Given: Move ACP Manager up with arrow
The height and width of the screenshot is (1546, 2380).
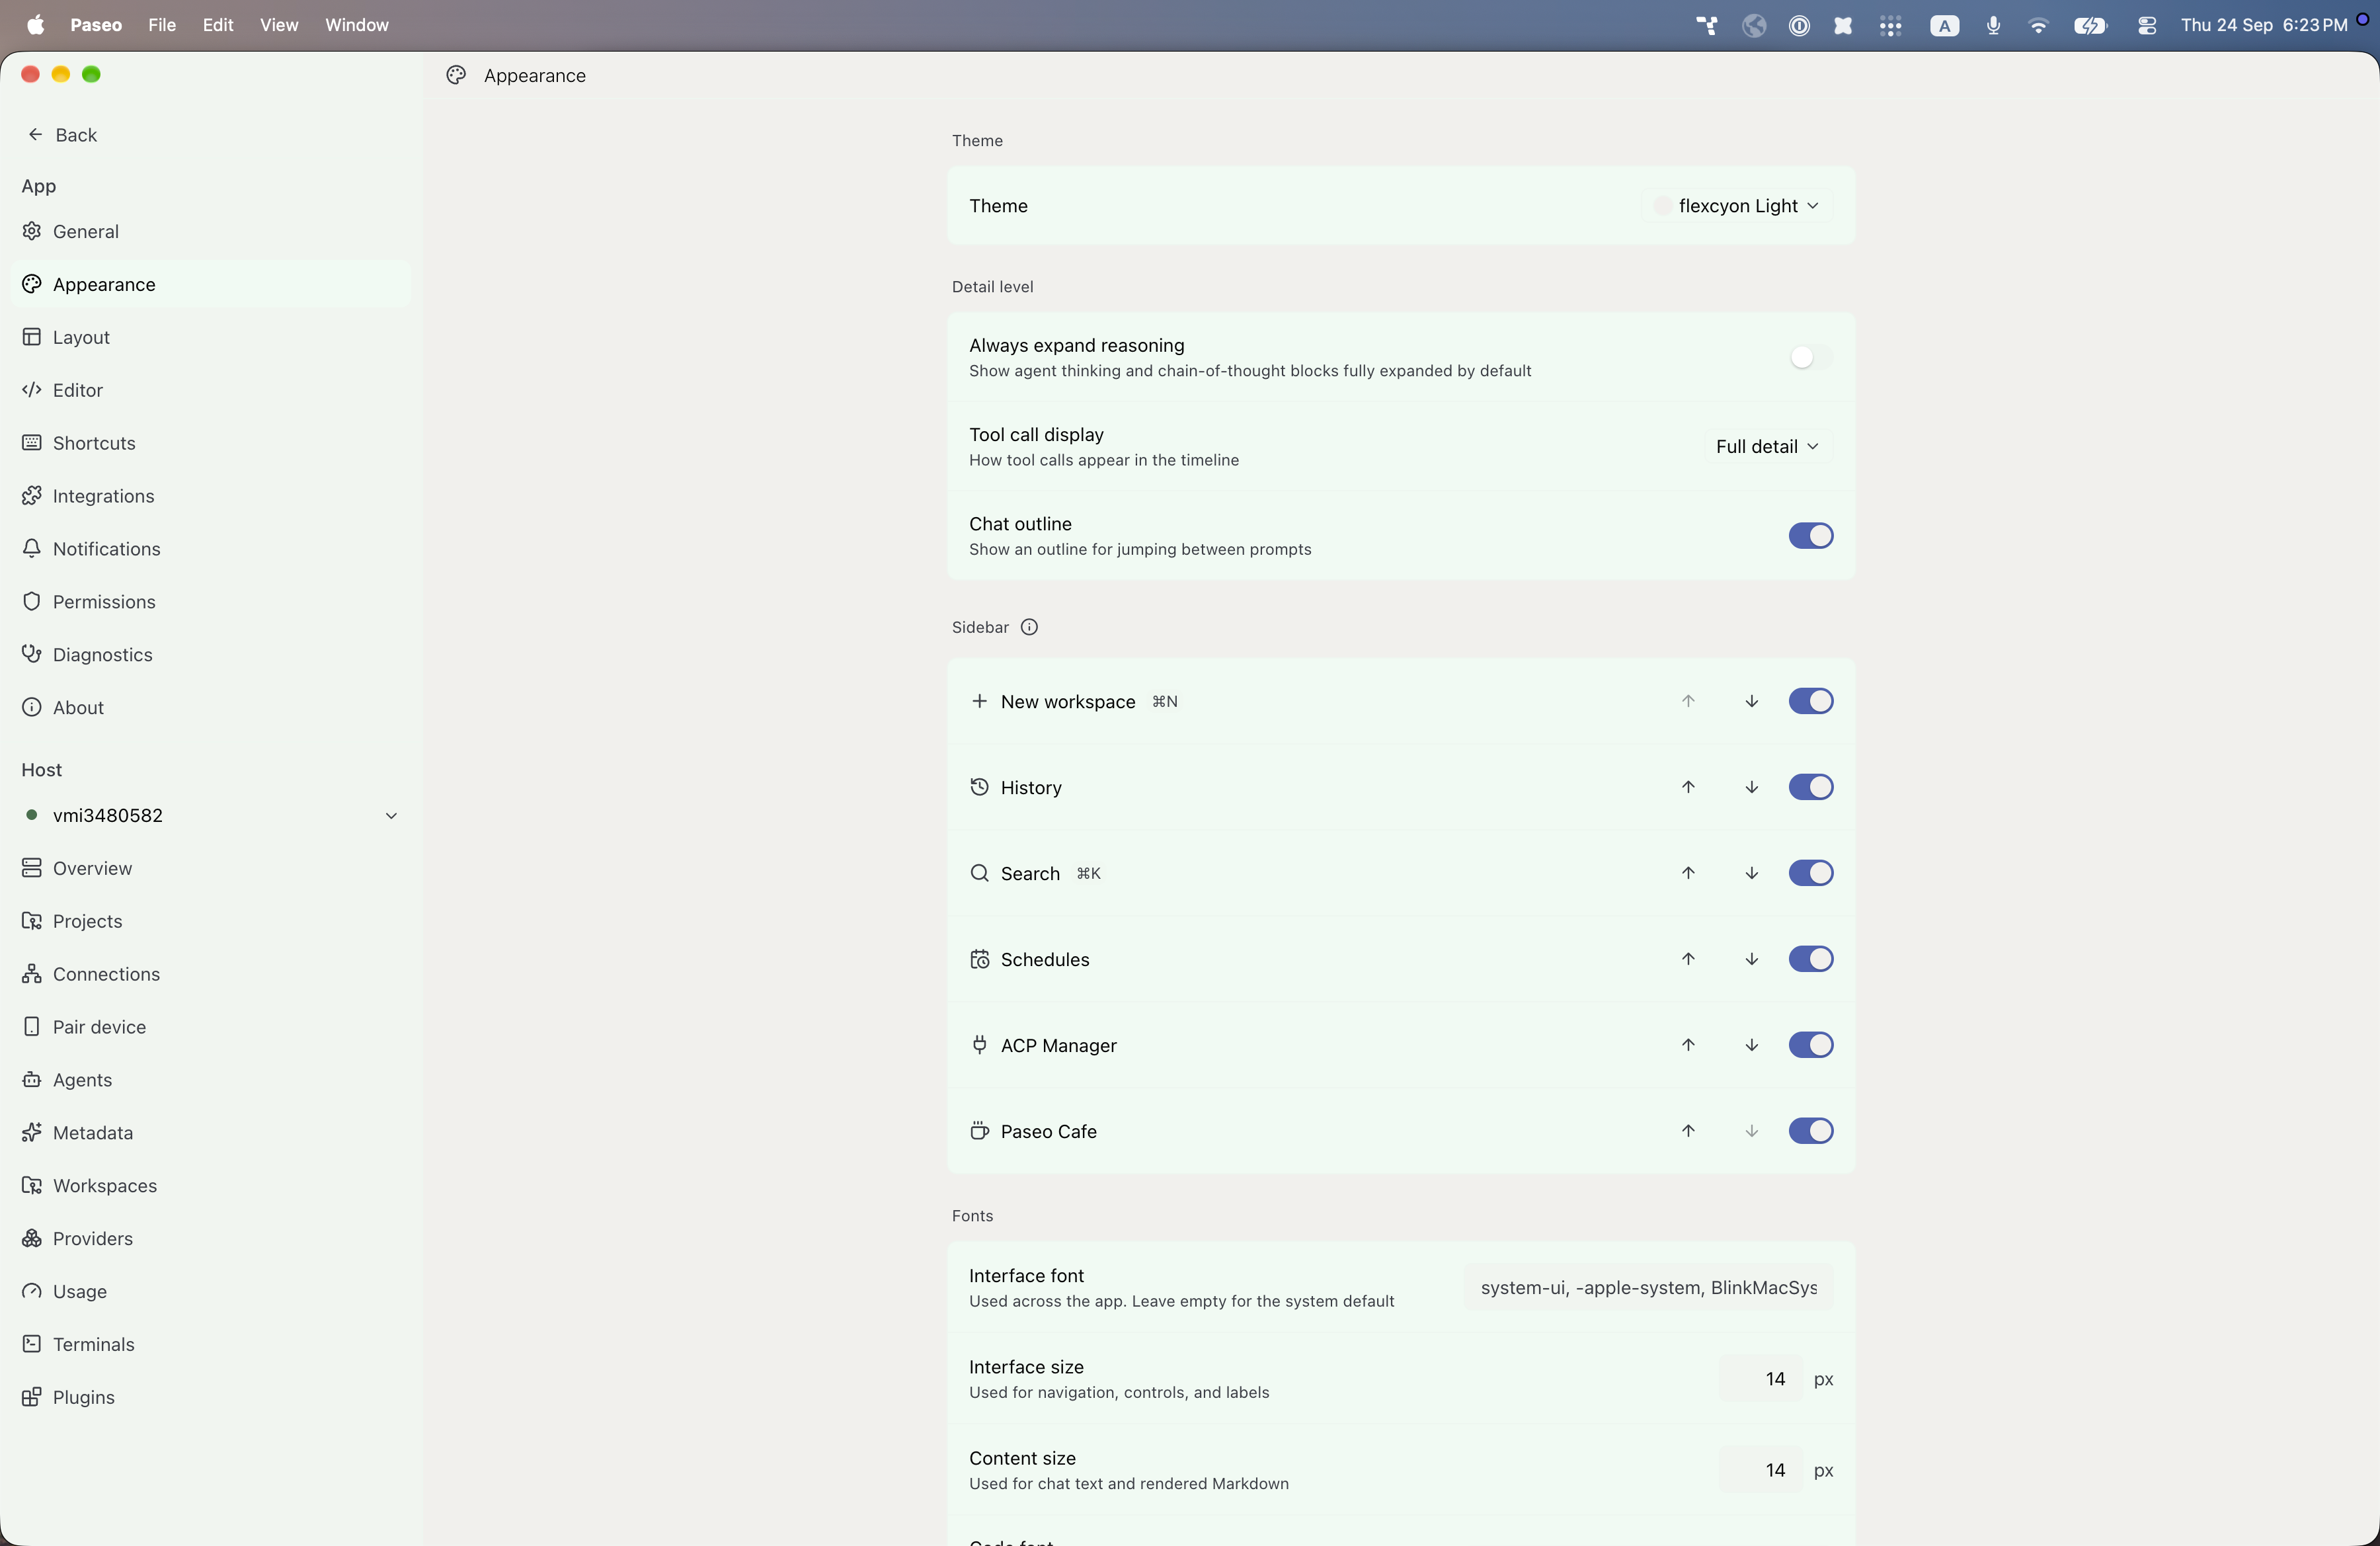Looking at the screenshot, I should (x=1688, y=1045).
